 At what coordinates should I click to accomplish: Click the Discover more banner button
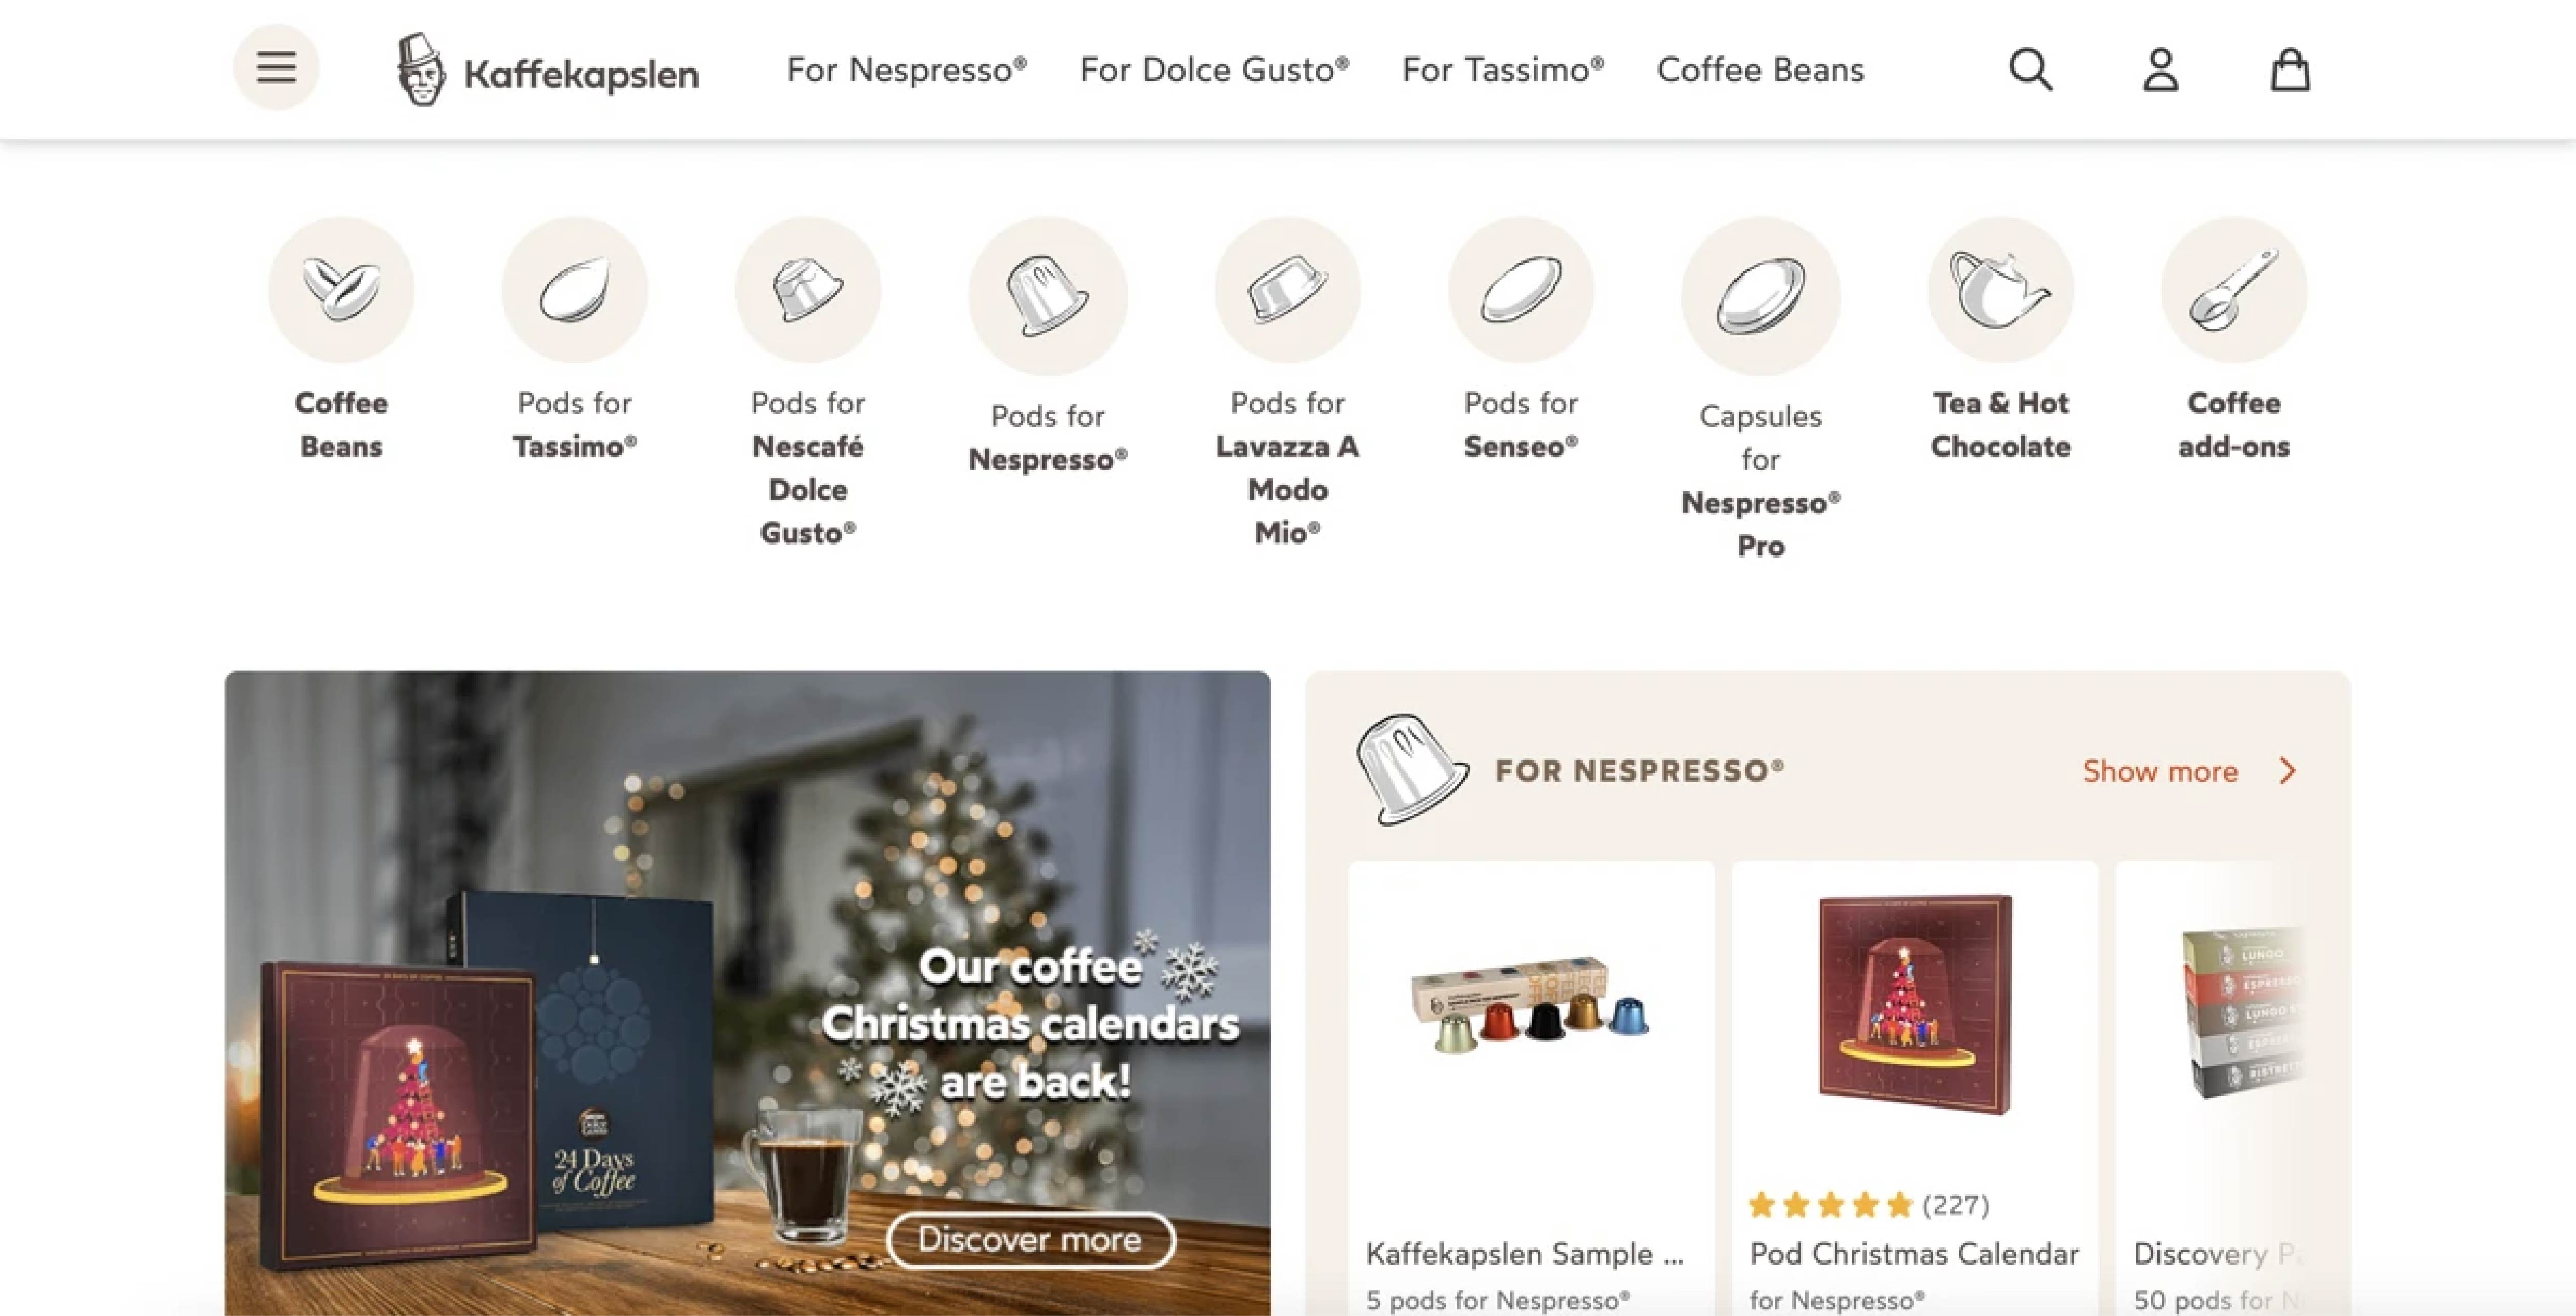(1030, 1240)
